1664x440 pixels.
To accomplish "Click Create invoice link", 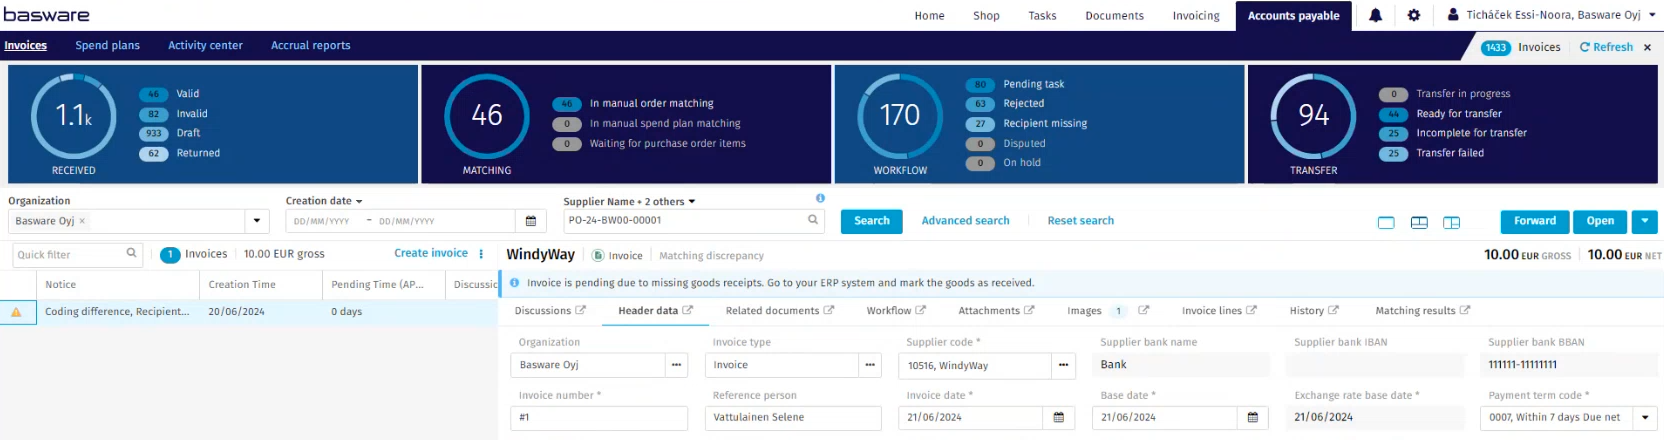I will tap(431, 254).
